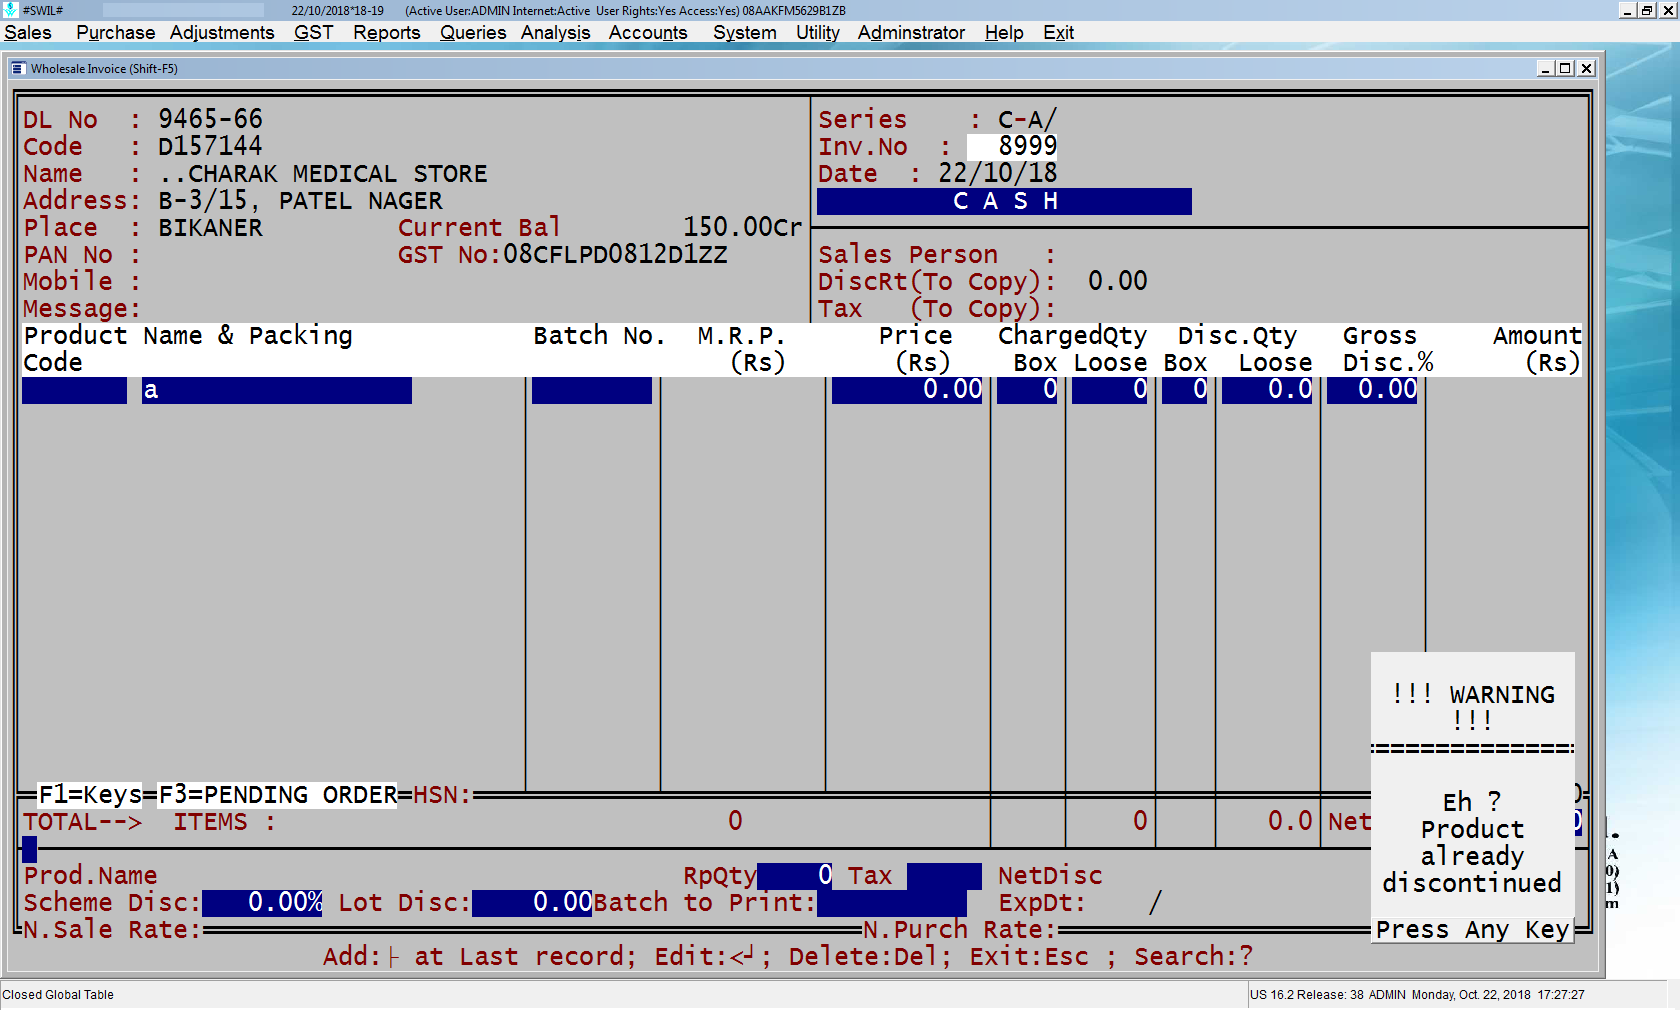Image resolution: width=1680 pixels, height=1010 pixels.
Task: Click the product name field containing 'a'
Action: (x=277, y=390)
